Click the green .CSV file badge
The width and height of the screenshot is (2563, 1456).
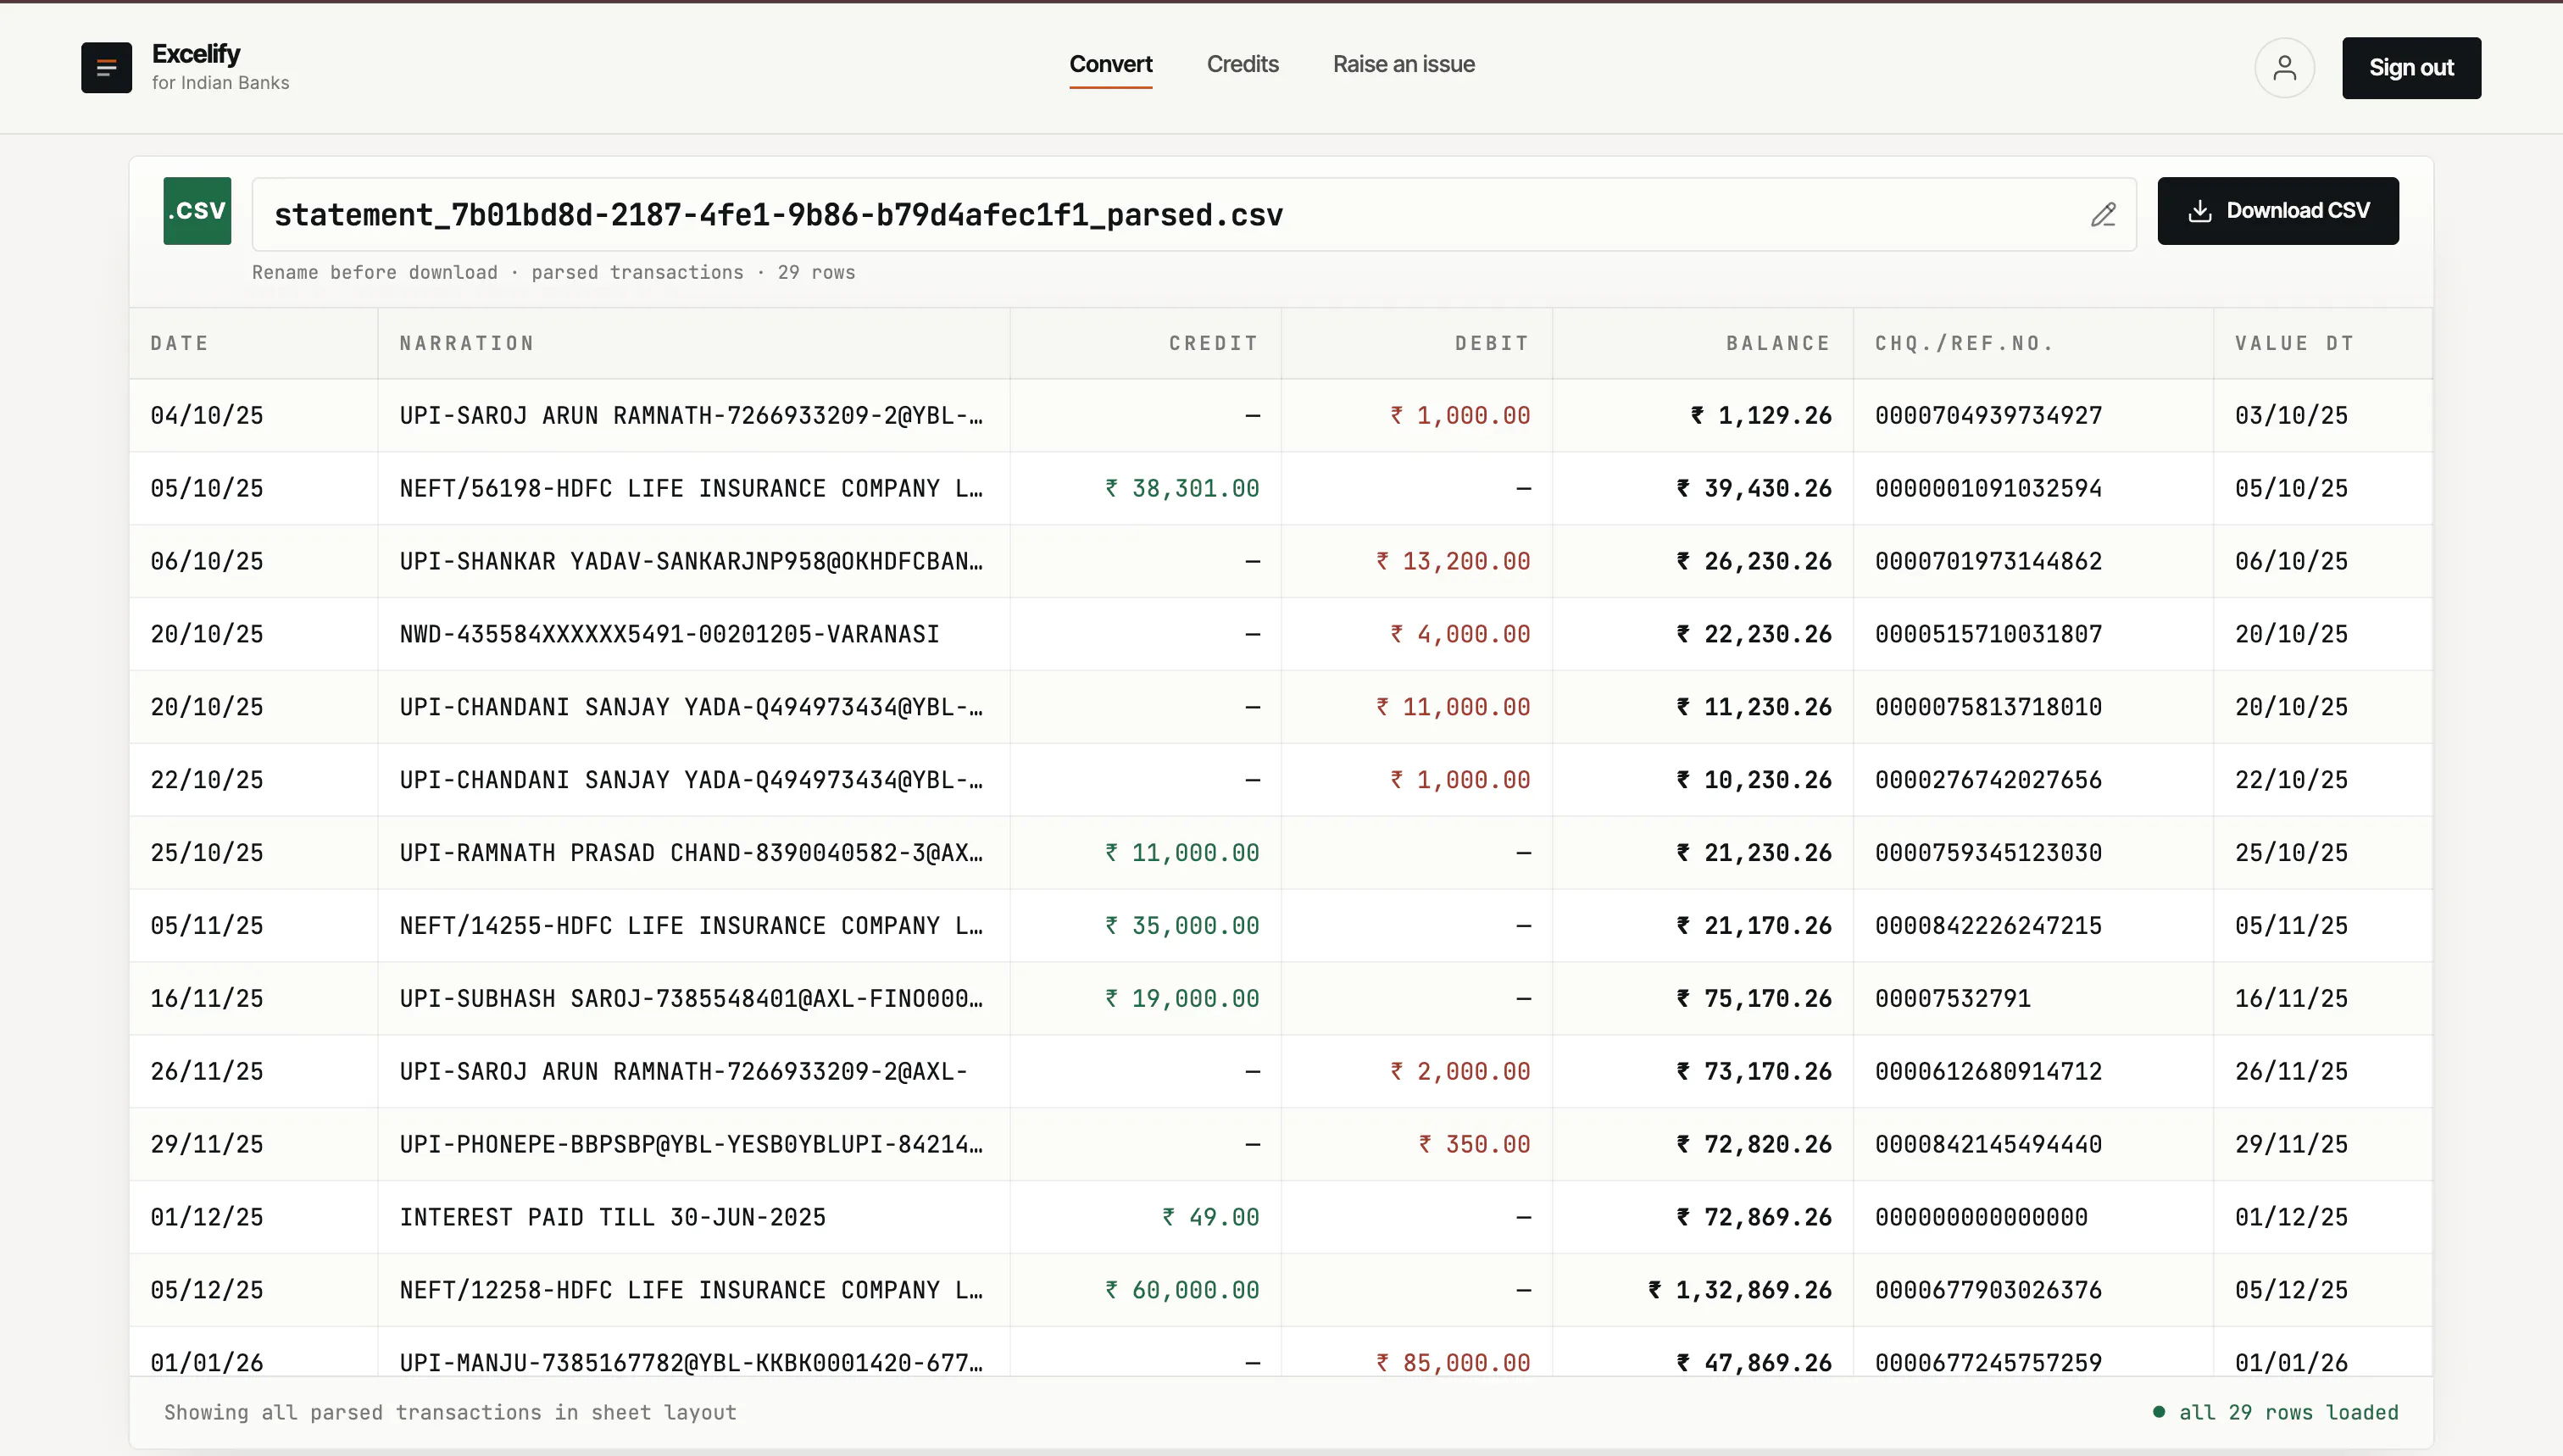tap(197, 210)
